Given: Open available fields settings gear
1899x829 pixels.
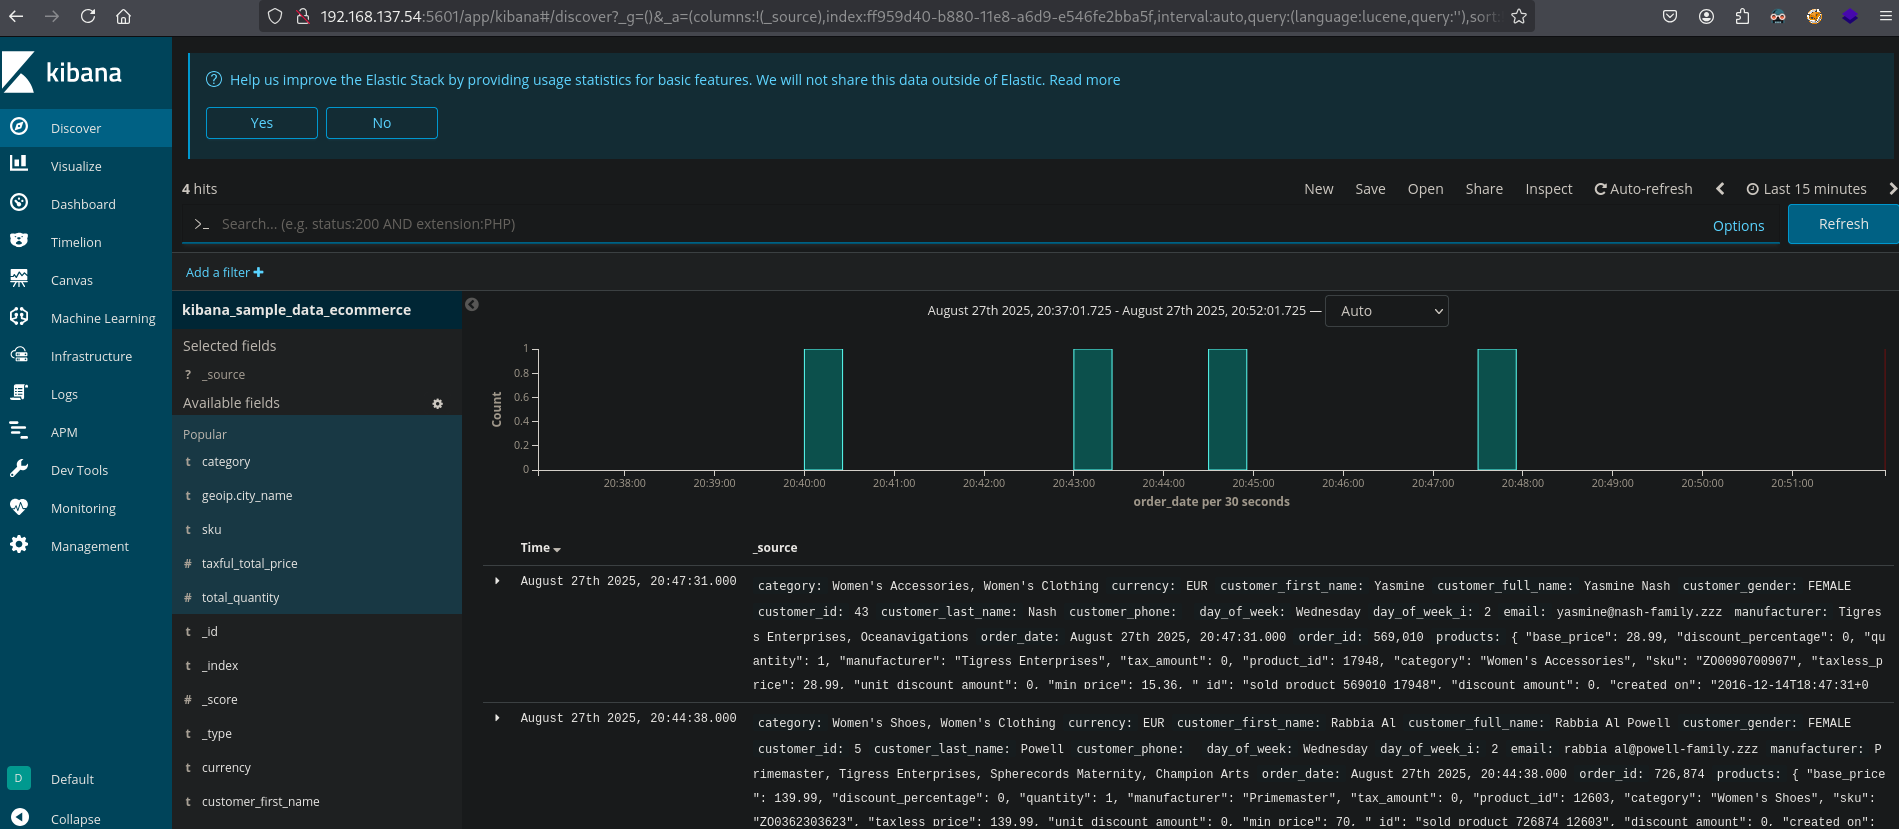Looking at the screenshot, I should tap(437, 404).
